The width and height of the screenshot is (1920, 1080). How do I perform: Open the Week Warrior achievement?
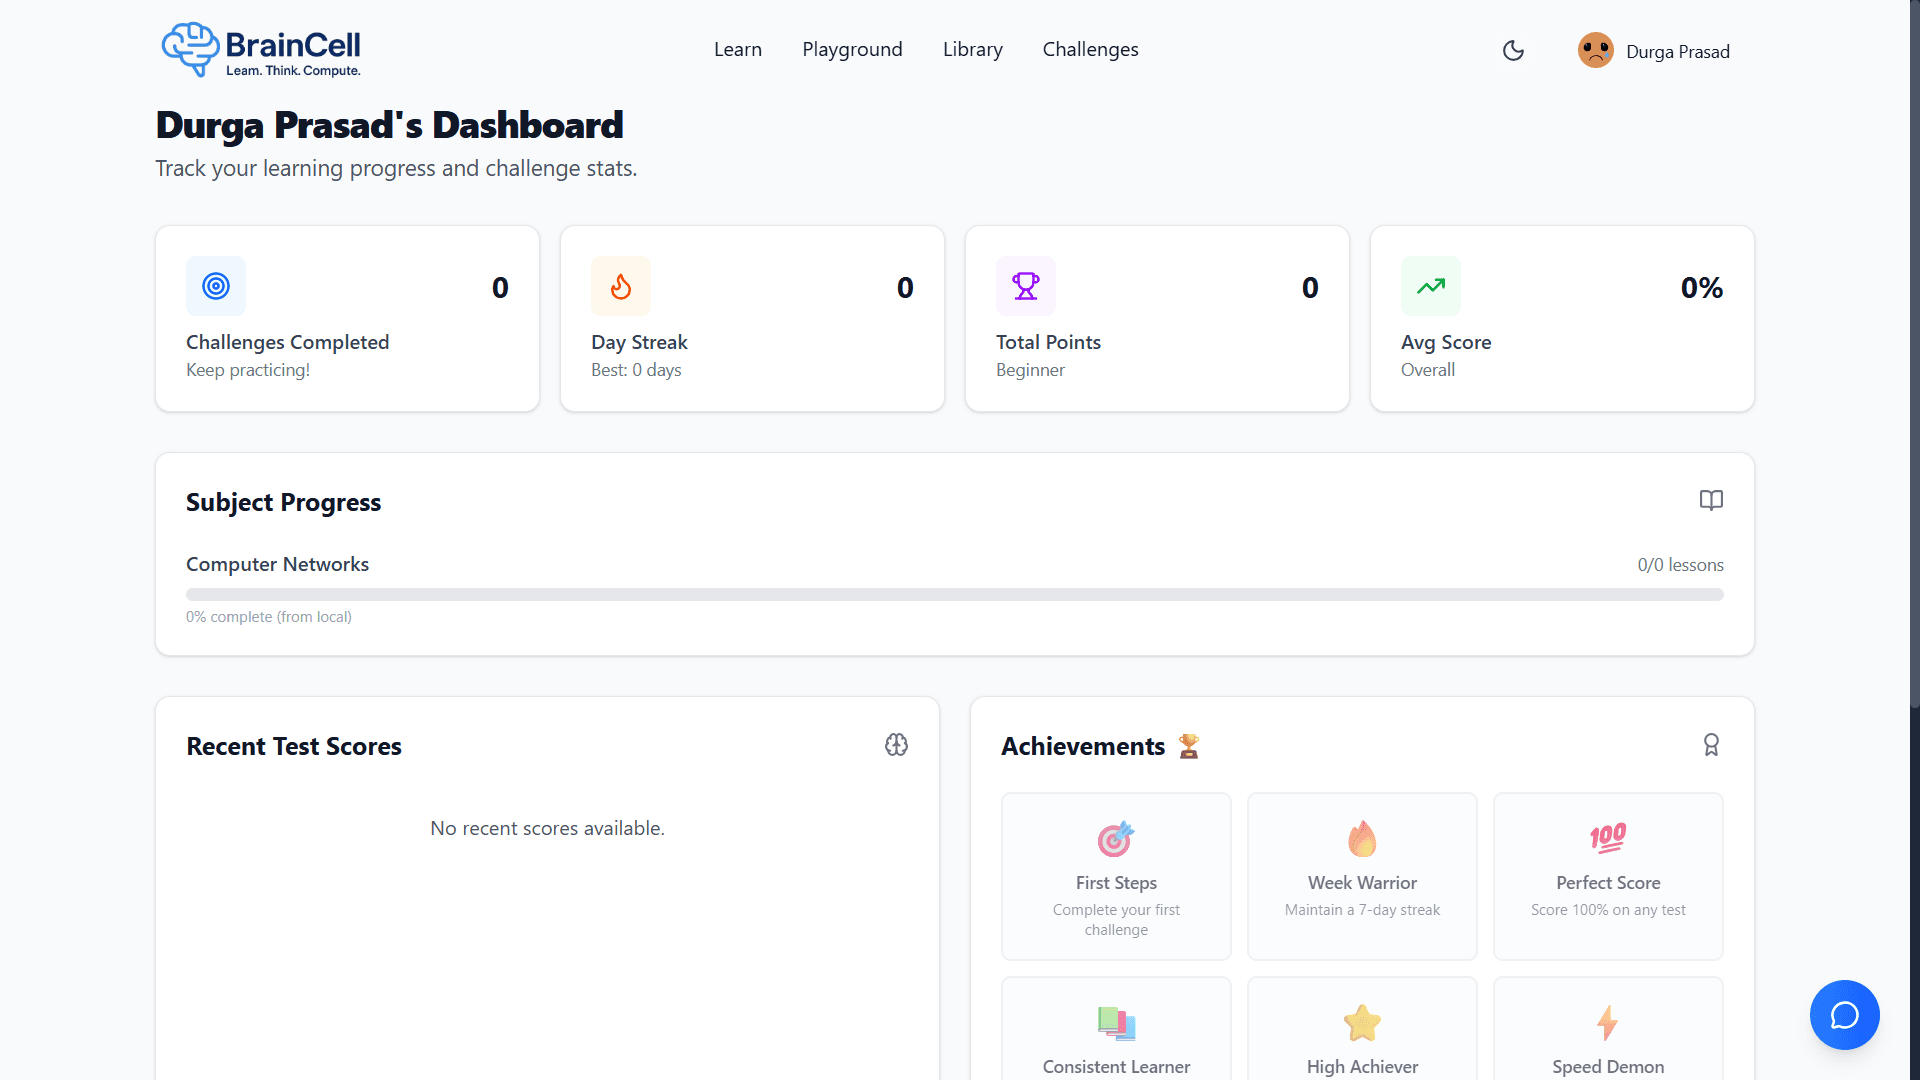[x=1362, y=876]
